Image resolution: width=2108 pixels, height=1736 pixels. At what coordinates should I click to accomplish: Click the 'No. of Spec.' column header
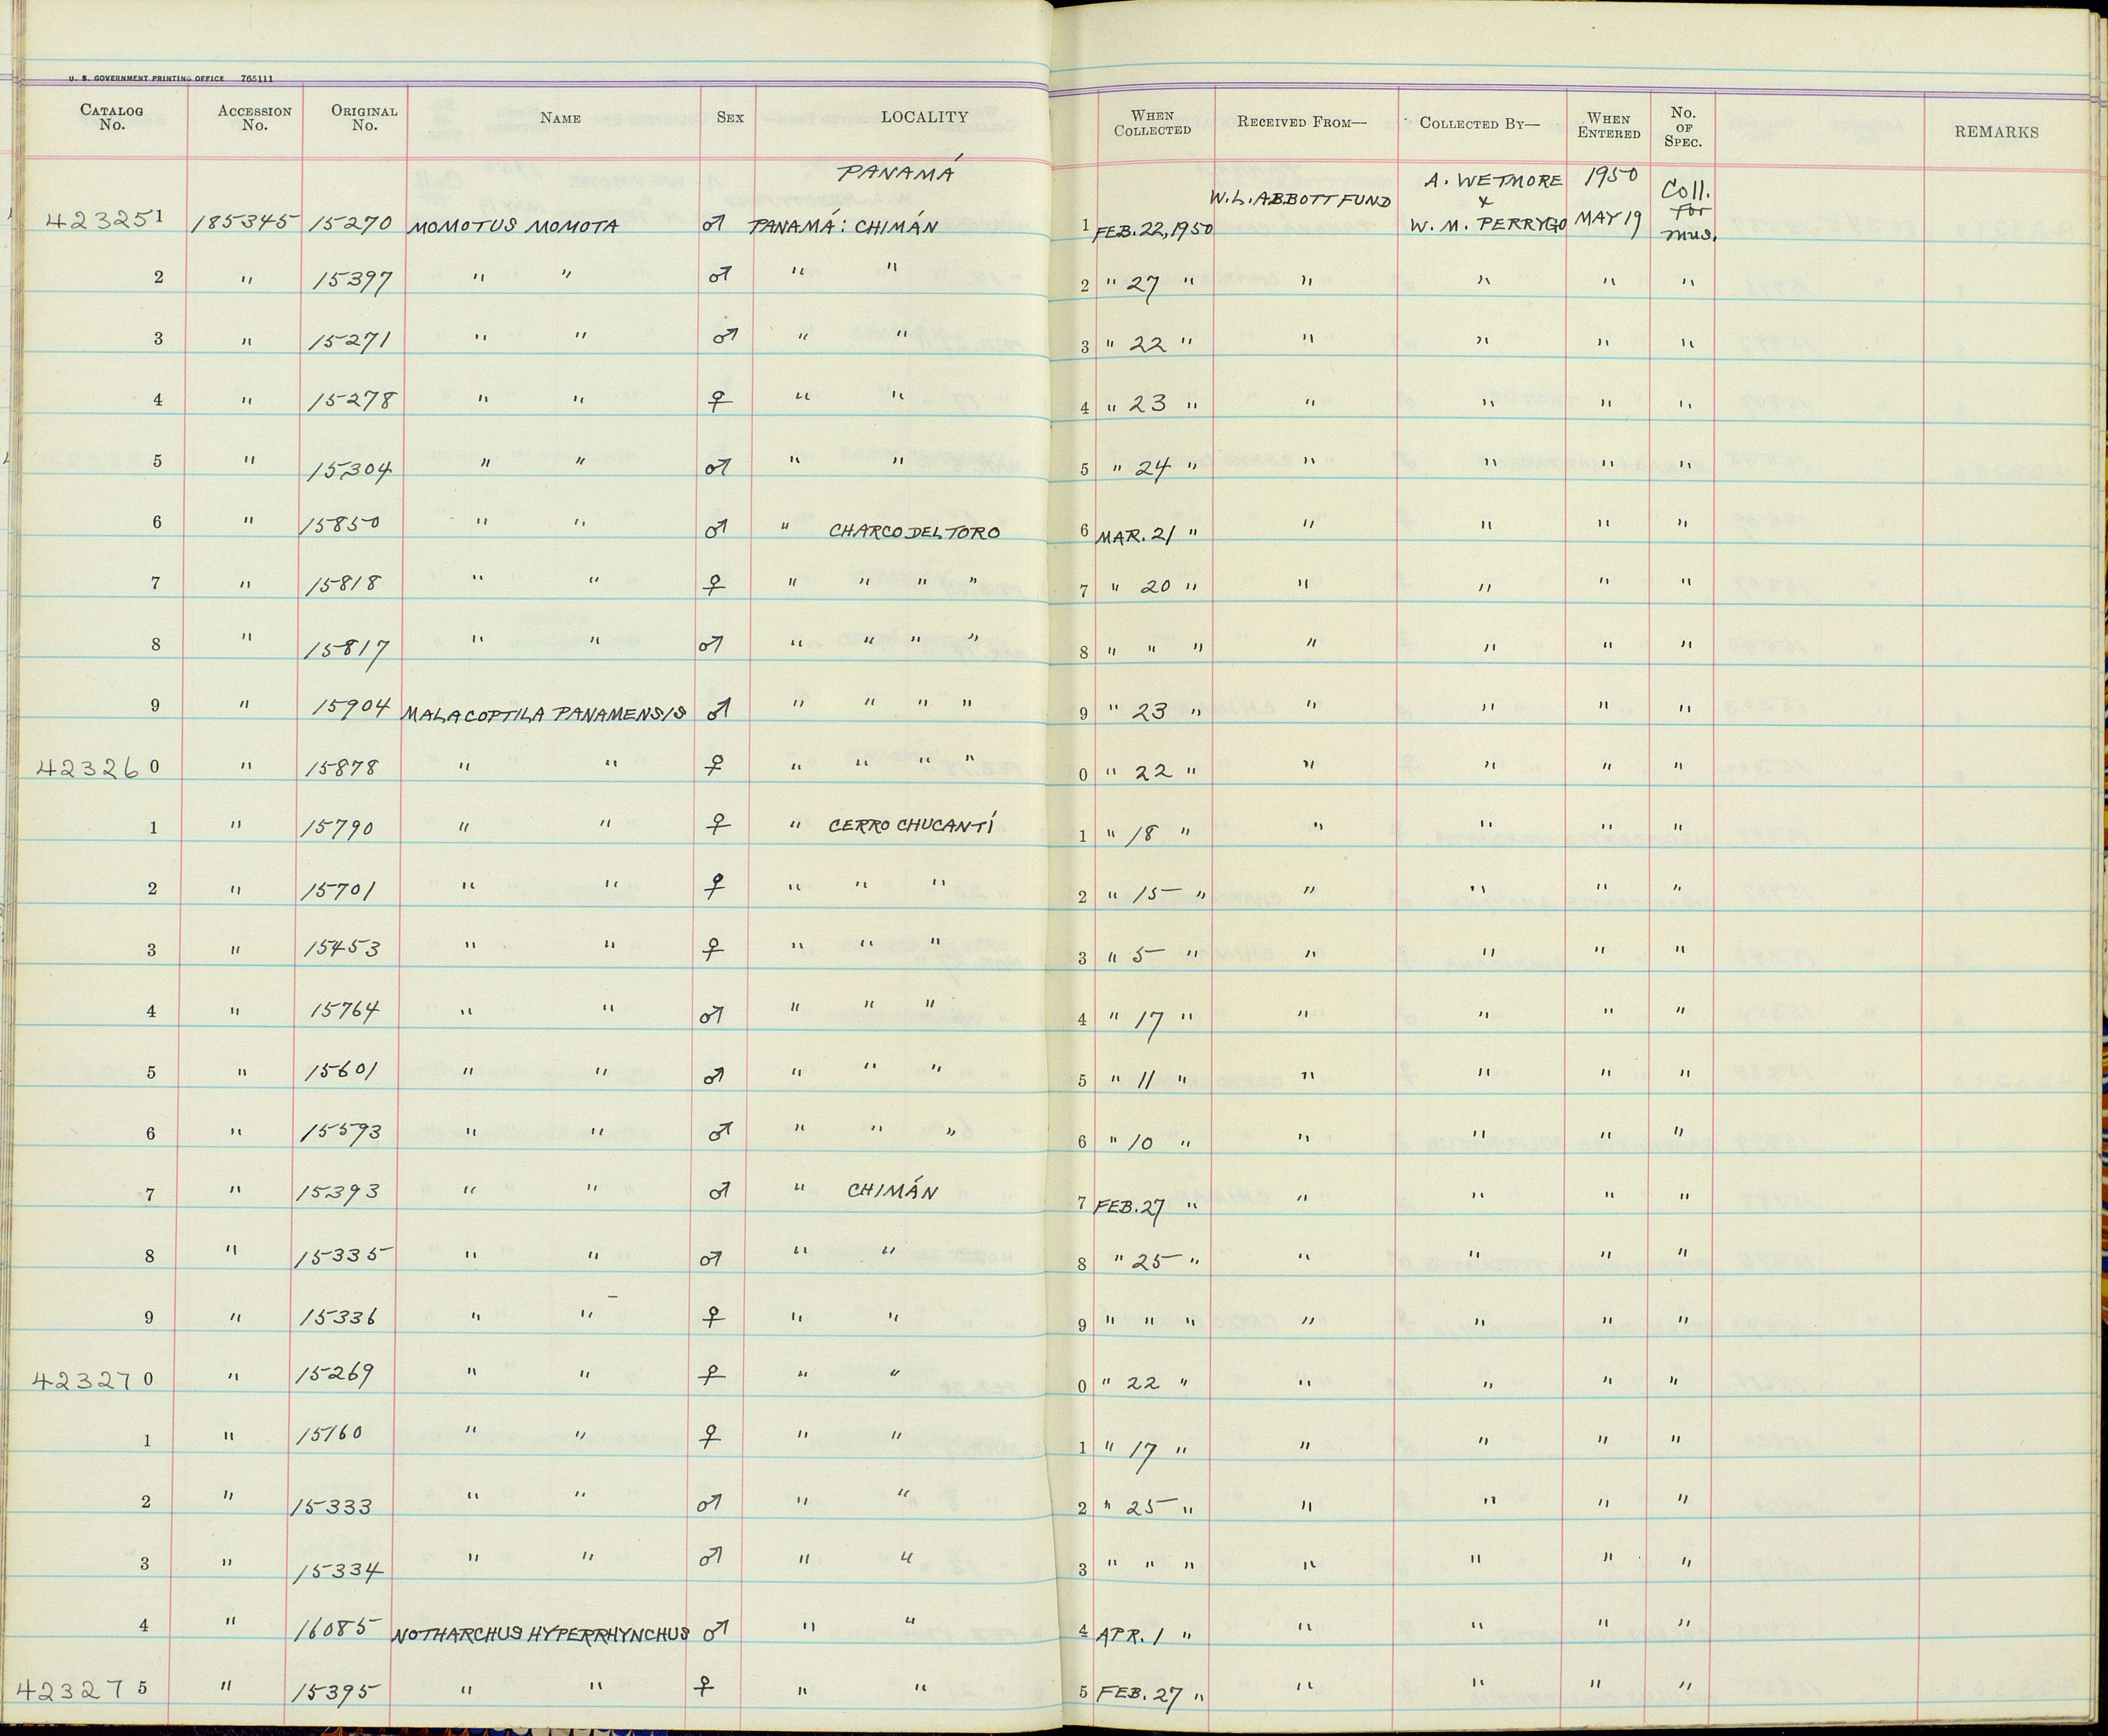point(1683,127)
